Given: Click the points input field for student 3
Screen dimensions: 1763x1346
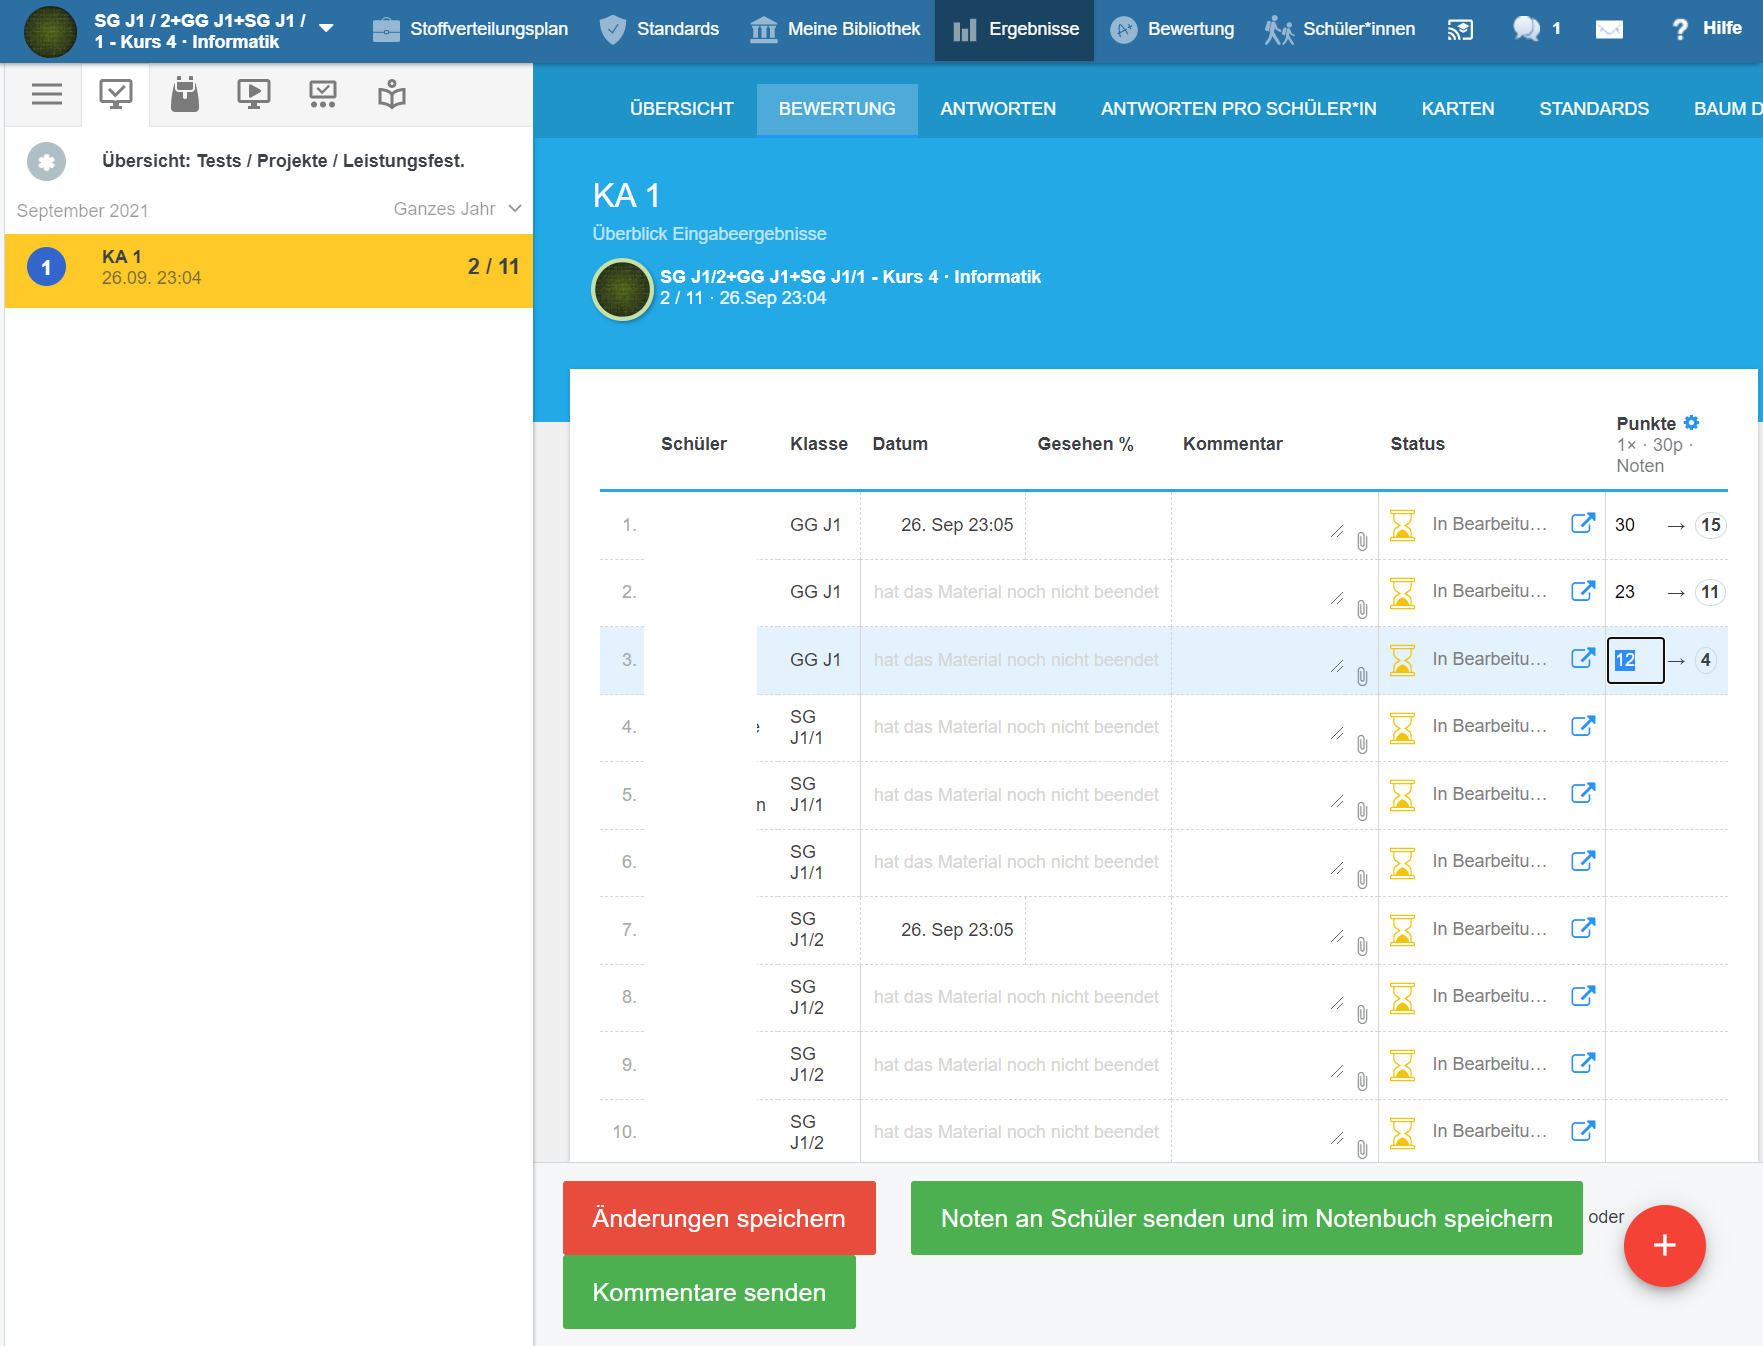Looking at the screenshot, I should [1635, 660].
